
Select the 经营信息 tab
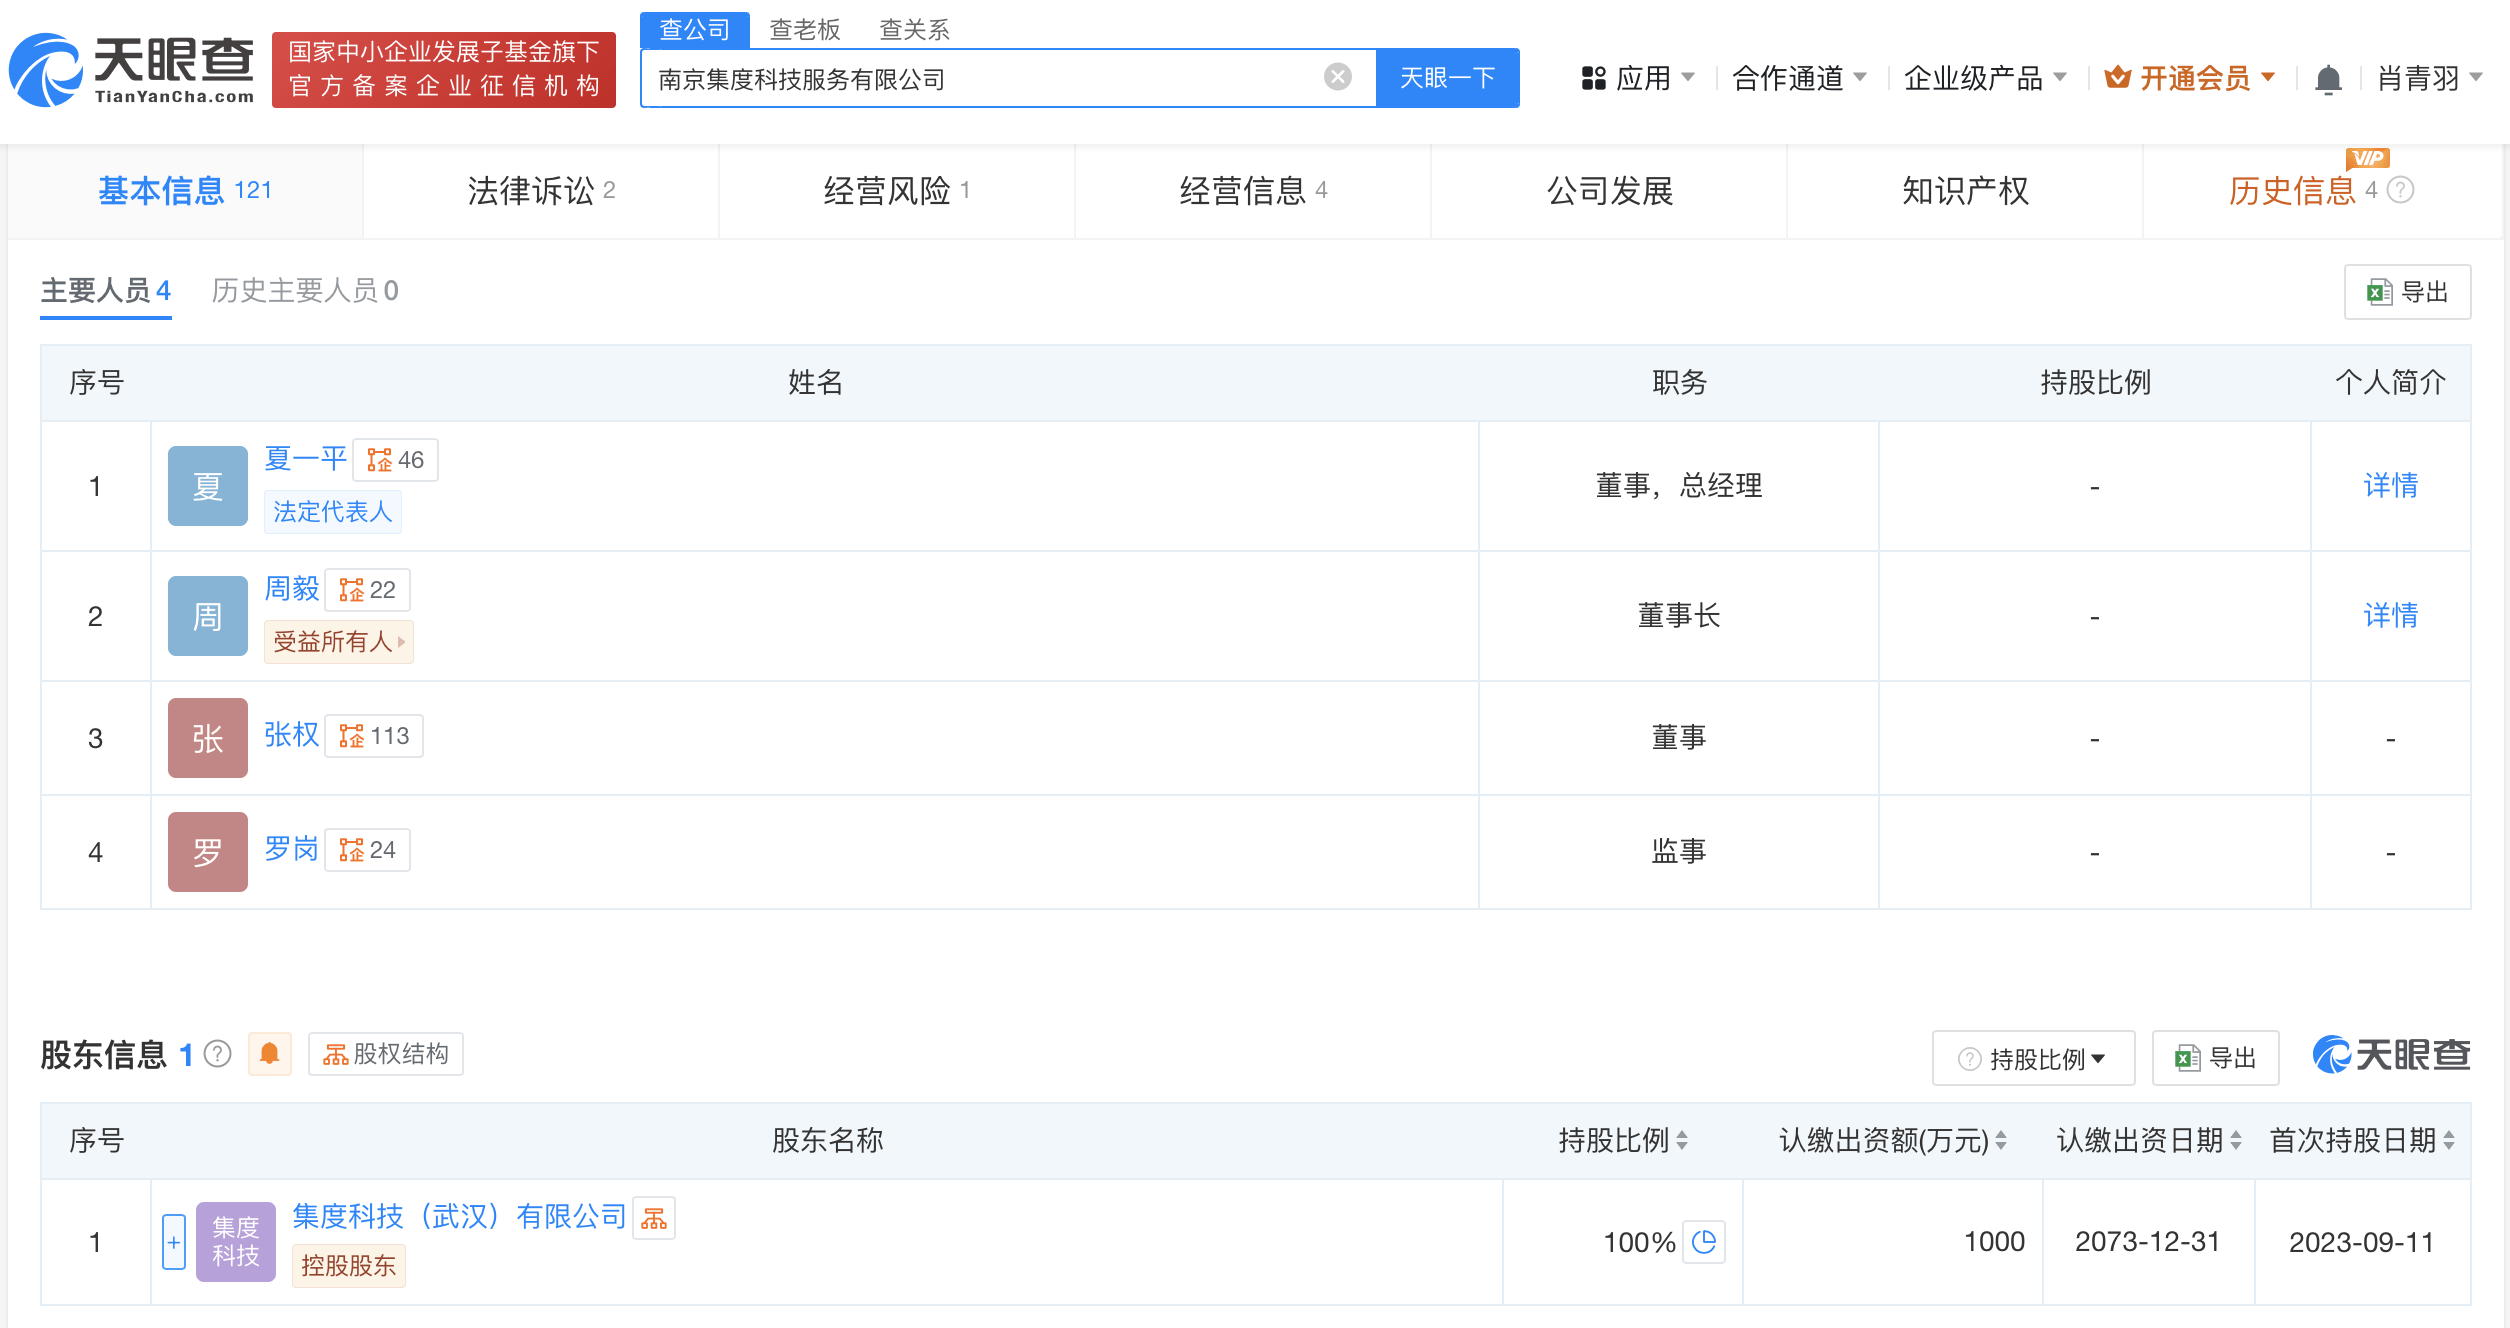[1253, 190]
